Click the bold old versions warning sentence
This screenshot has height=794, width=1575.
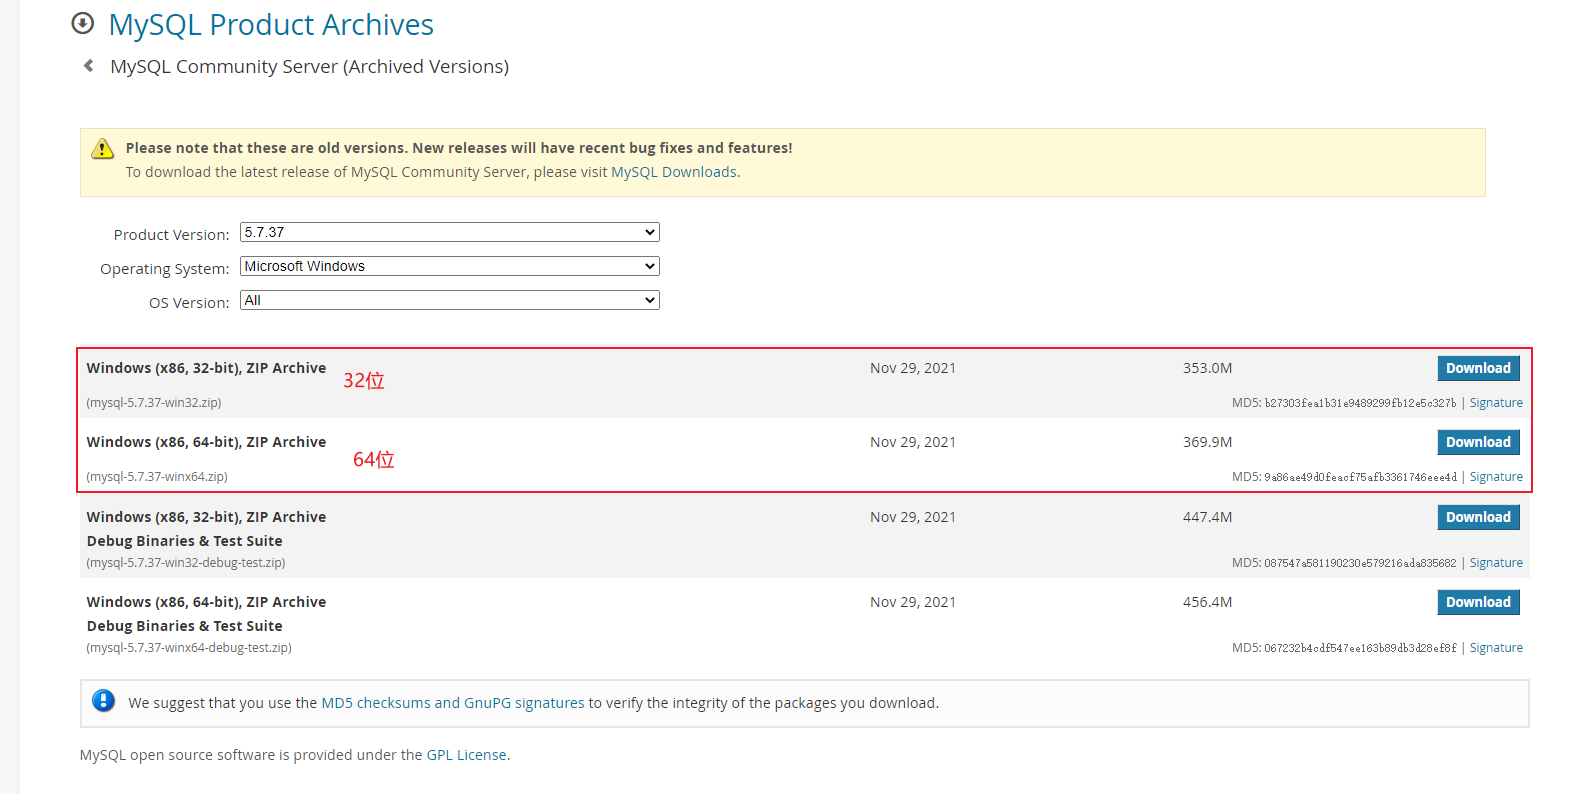click(x=459, y=148)
